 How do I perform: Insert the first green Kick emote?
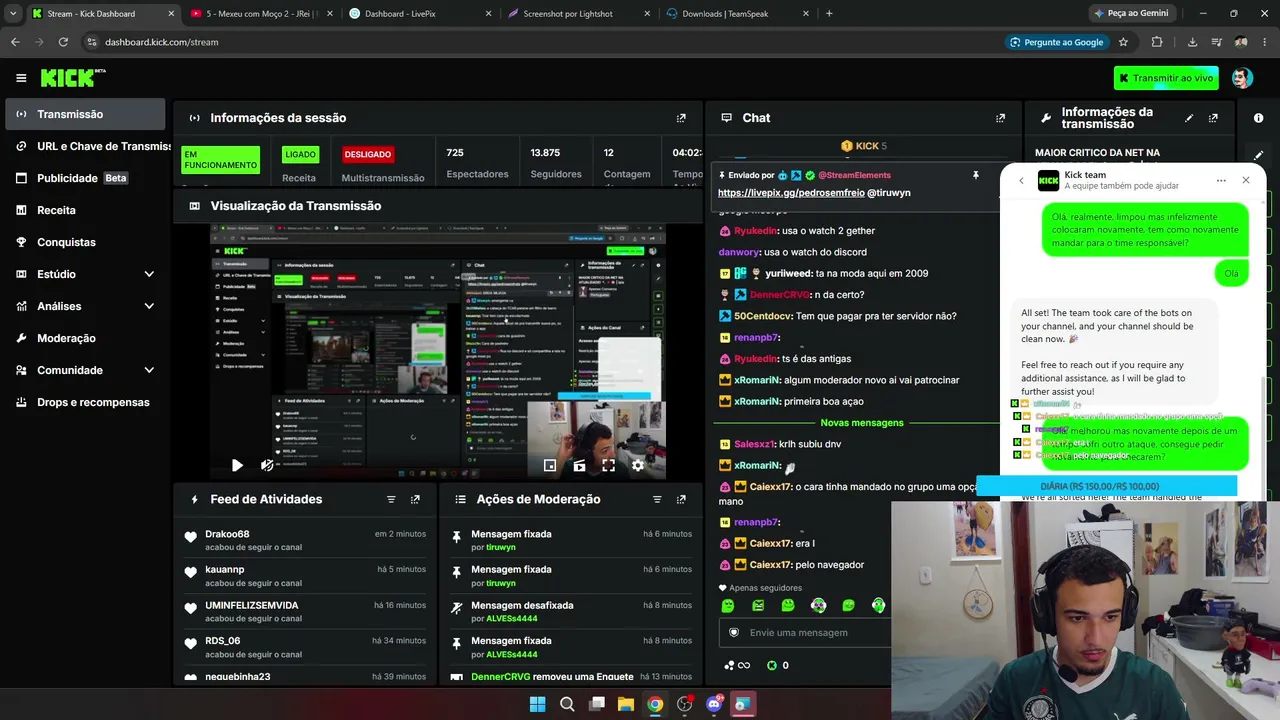pos(728,605)
